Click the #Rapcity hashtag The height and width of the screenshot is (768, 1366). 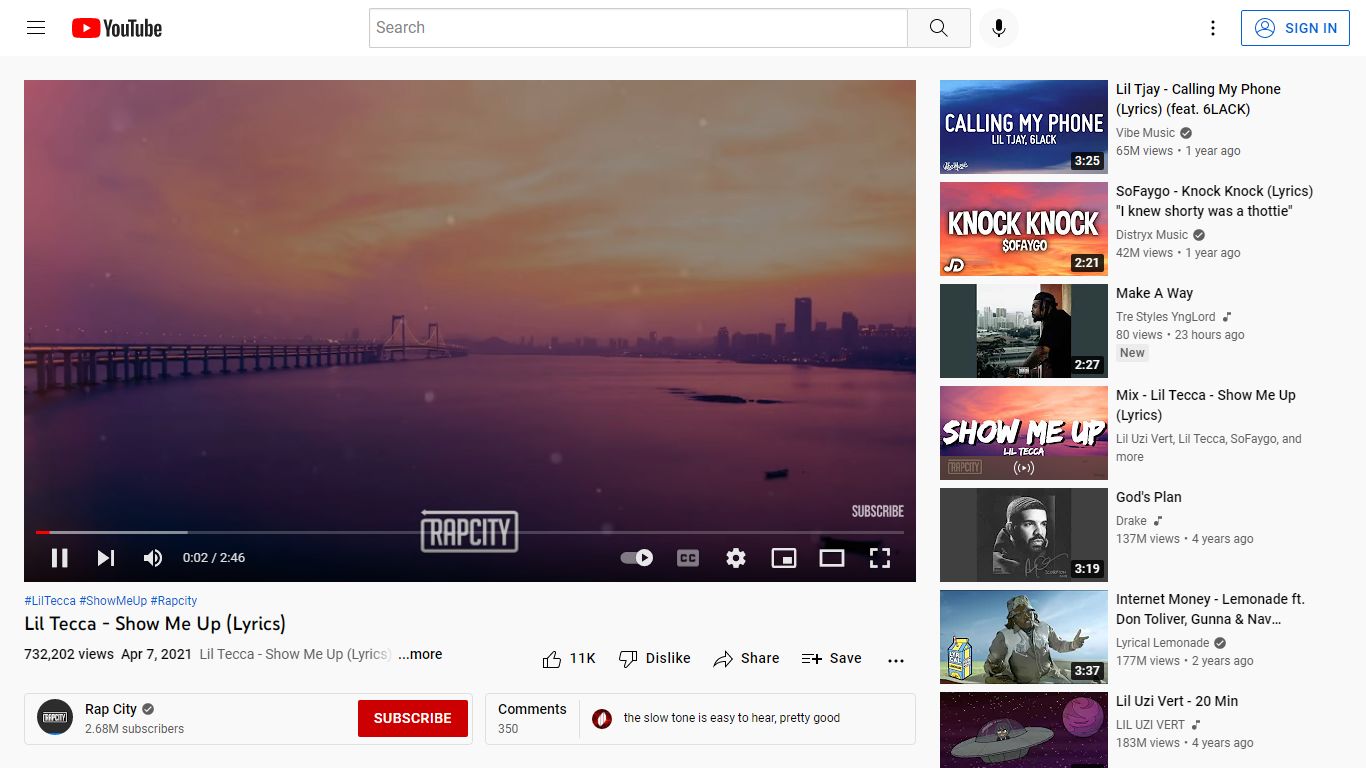point(174,601)
